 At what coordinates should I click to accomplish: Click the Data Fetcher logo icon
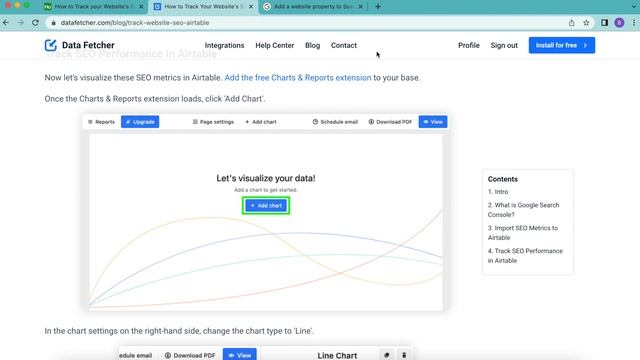[x=51, y=45]
